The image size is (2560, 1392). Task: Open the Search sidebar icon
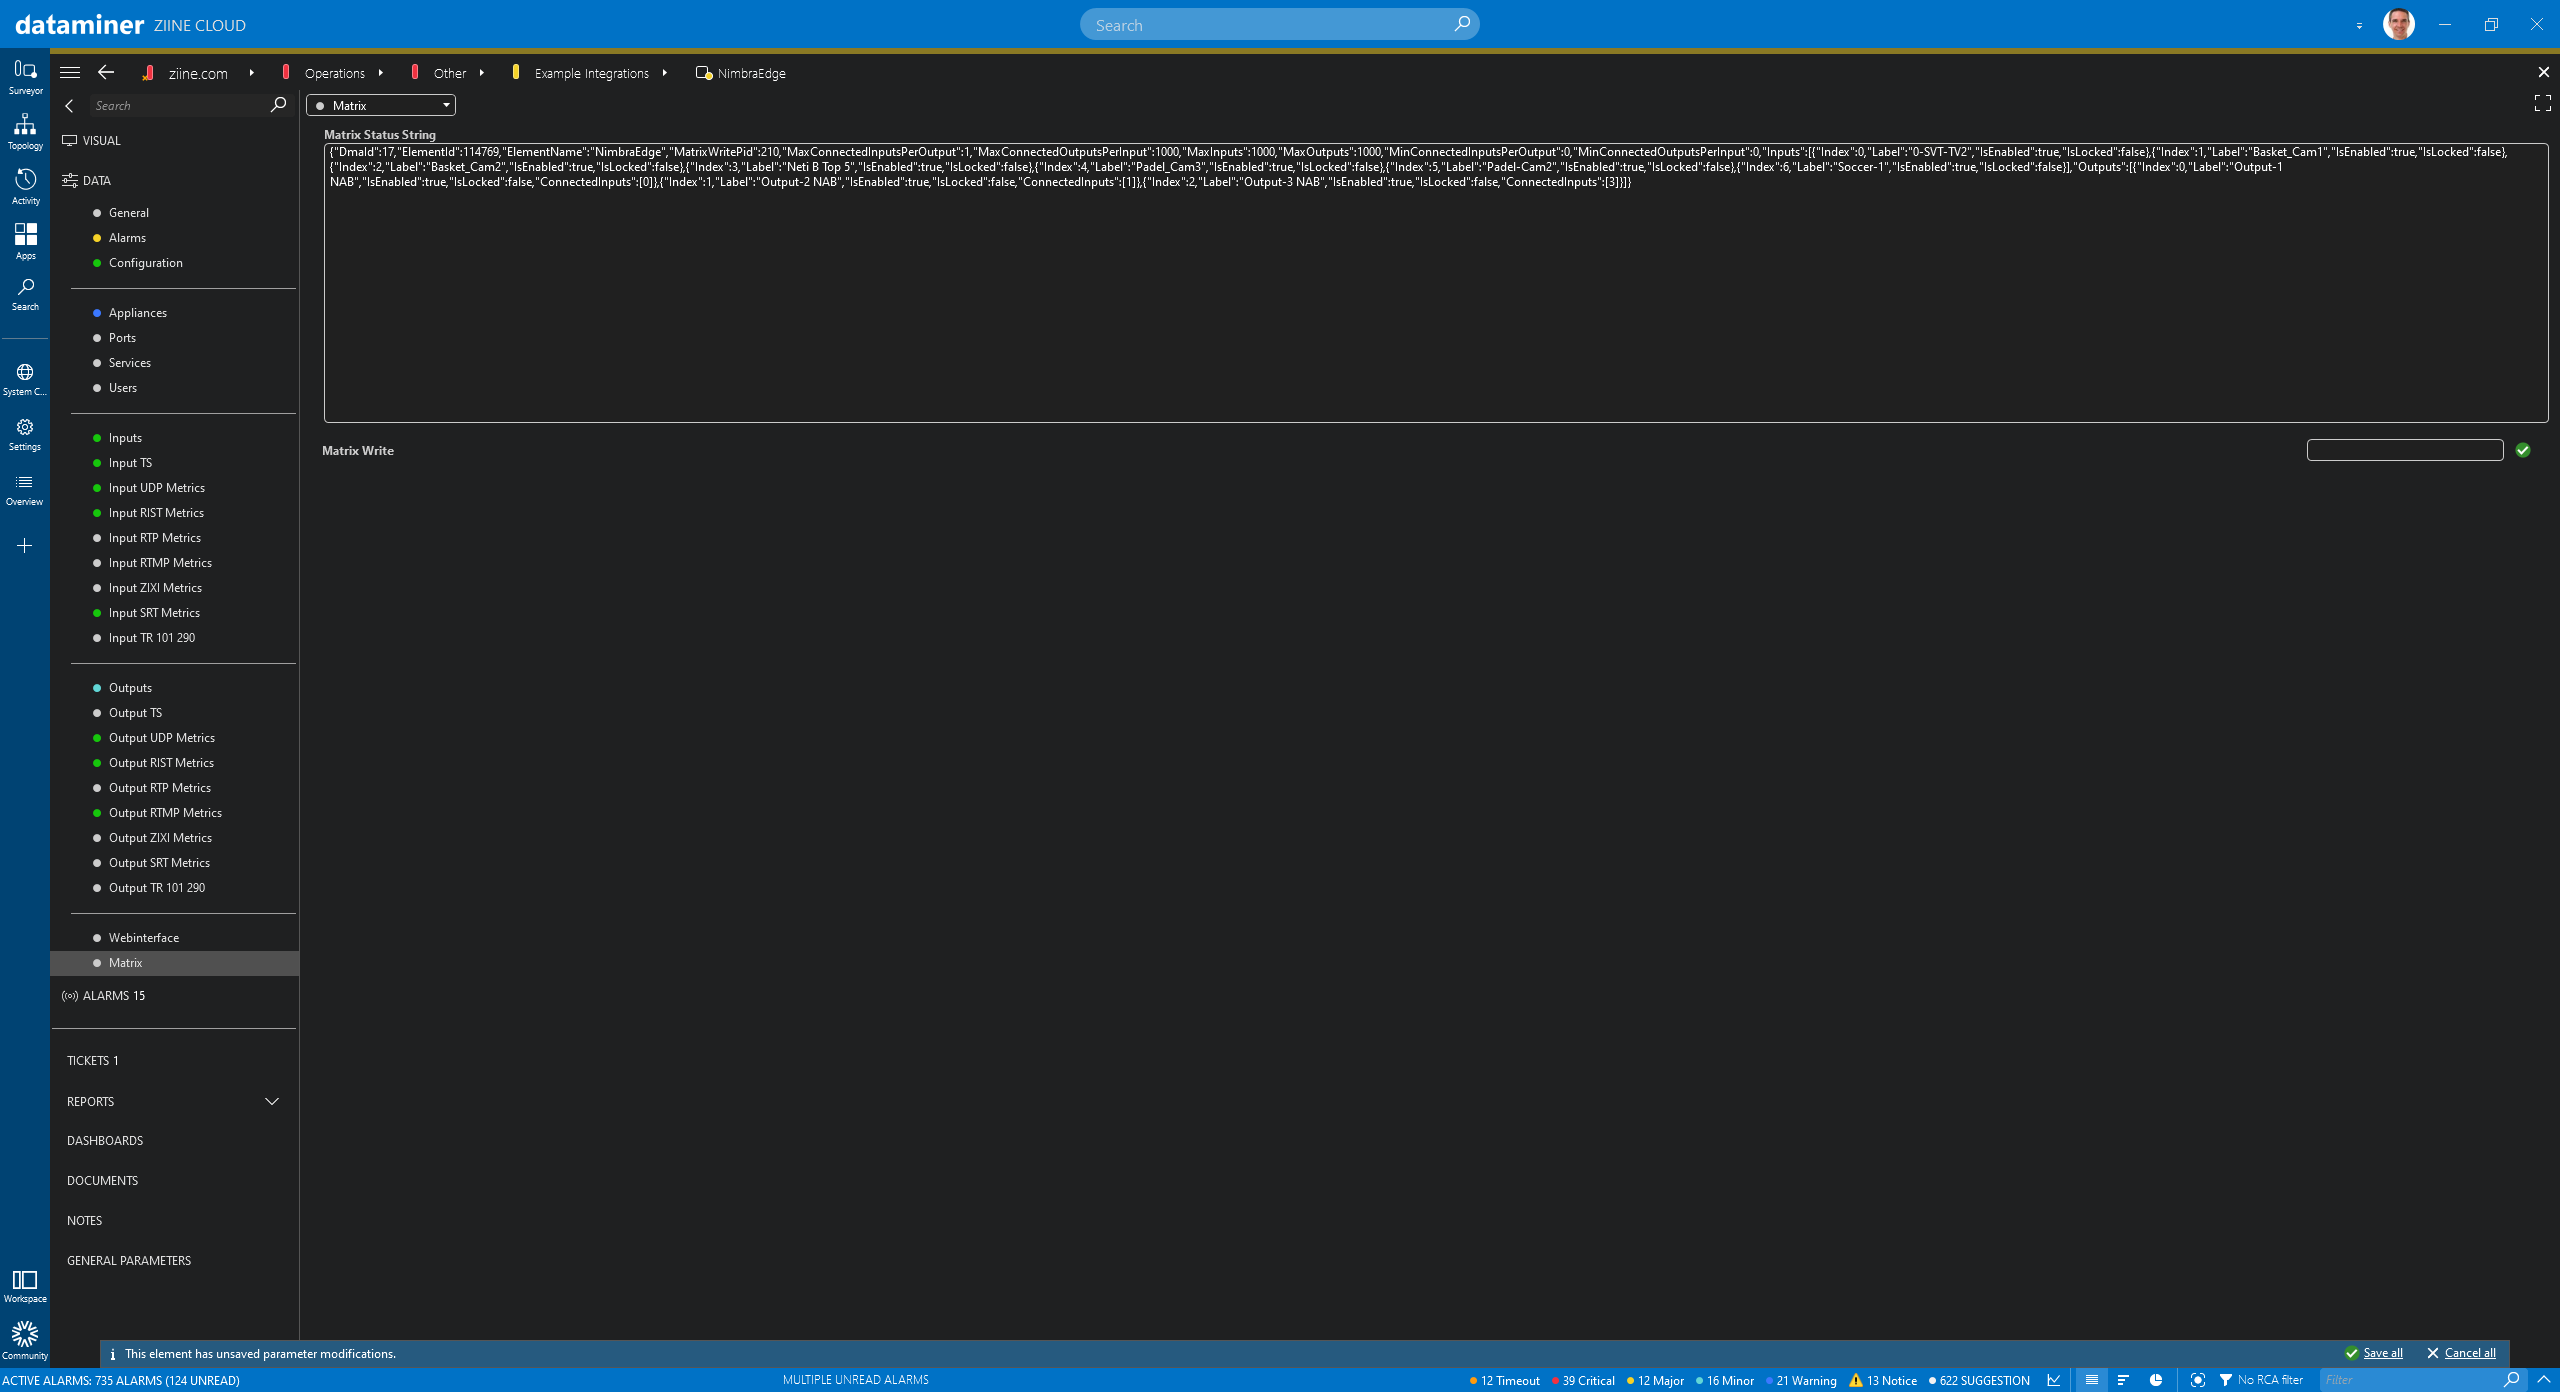(x=25, y=294)
